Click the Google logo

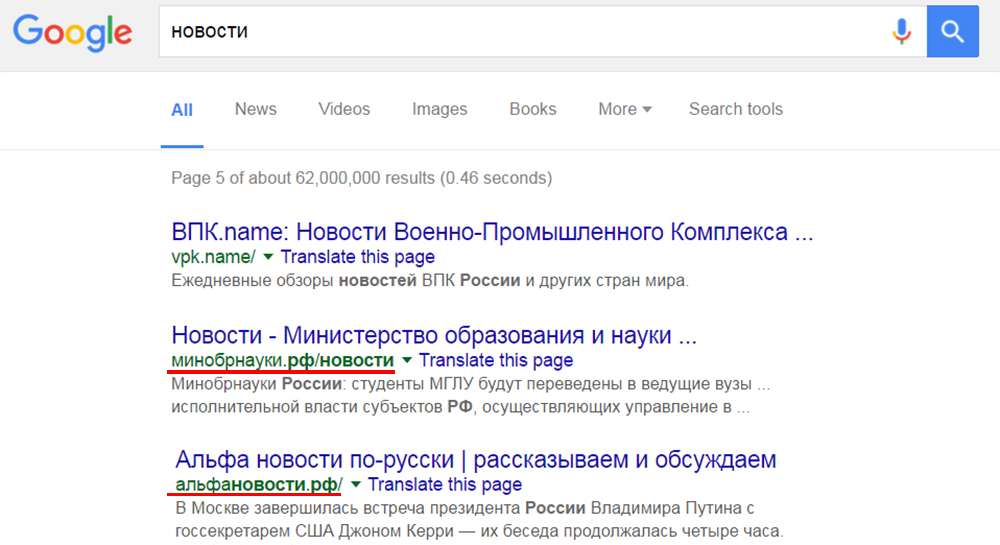(x=73, y=32)
